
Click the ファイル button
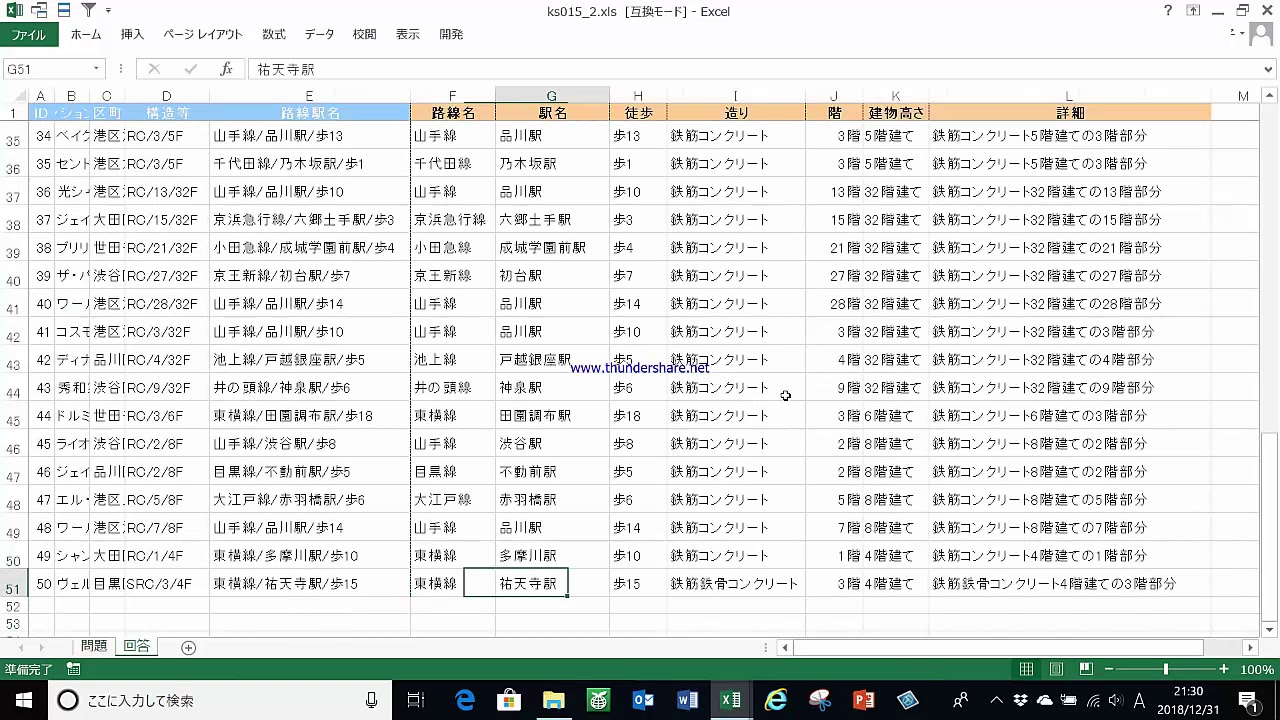[29, 34]
